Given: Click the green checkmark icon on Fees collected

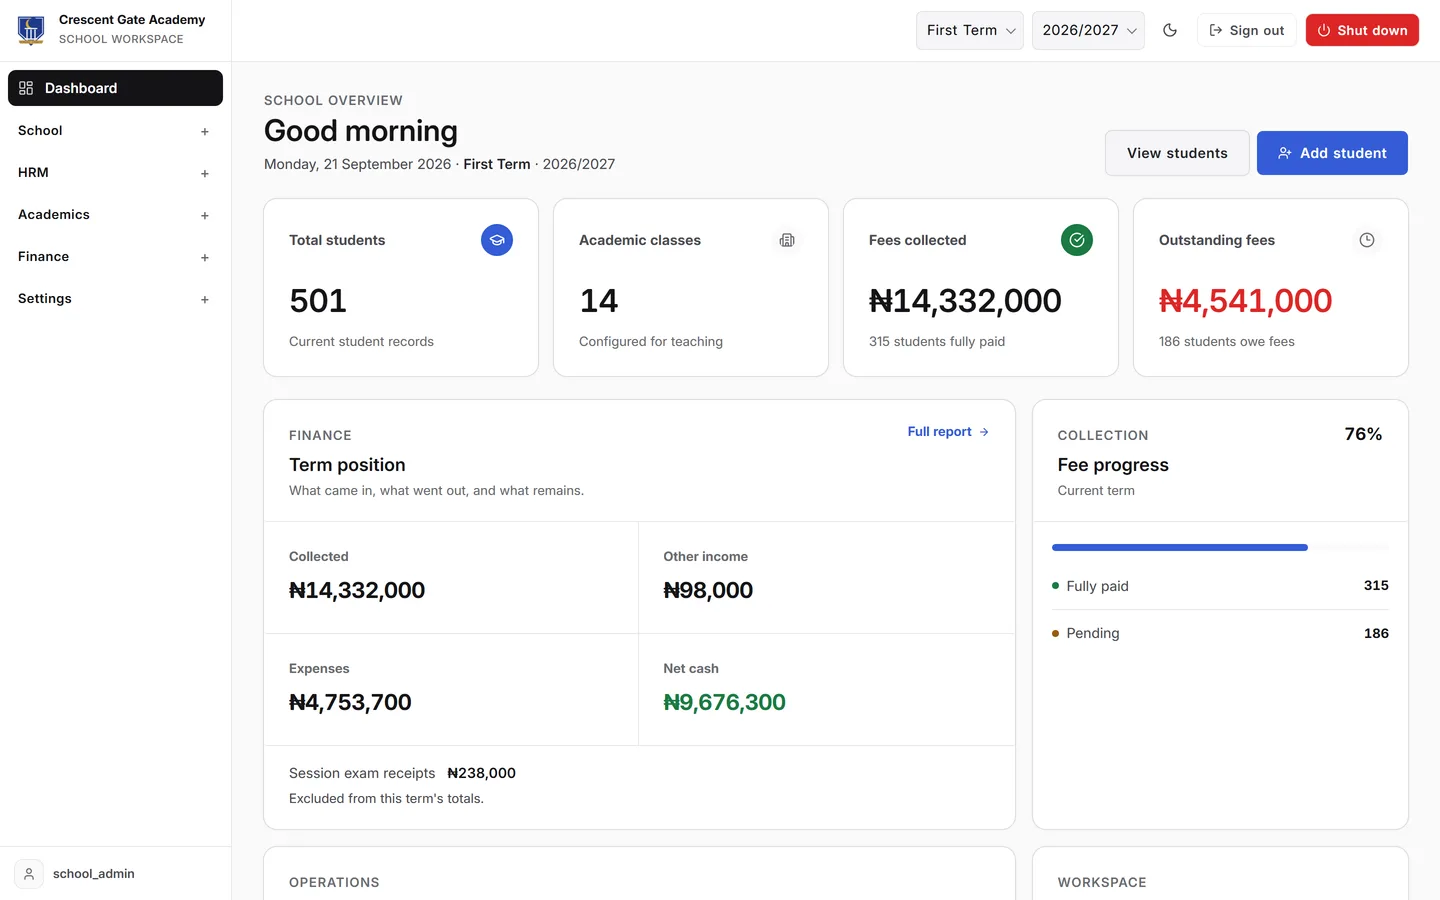Looking at the screenshot, I should coord(1077,240).
